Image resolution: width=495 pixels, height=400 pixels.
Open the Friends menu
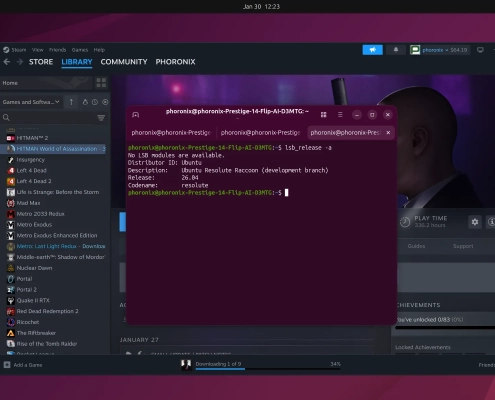57,50
